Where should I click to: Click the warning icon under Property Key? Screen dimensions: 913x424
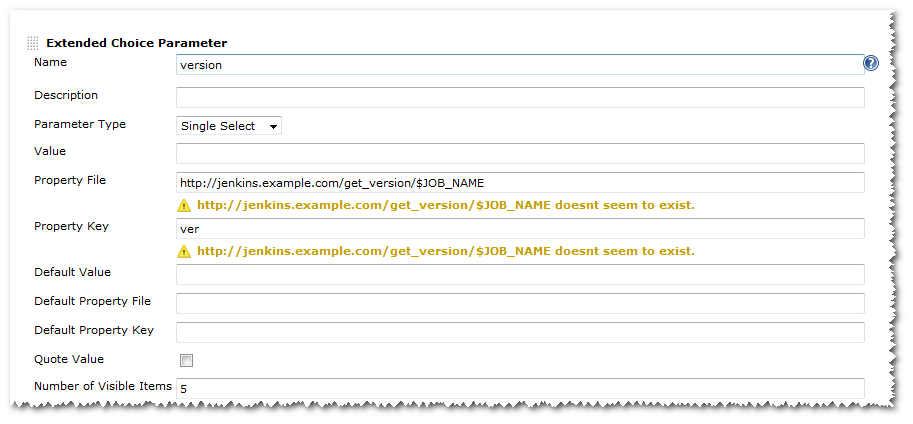coord(184,251)
